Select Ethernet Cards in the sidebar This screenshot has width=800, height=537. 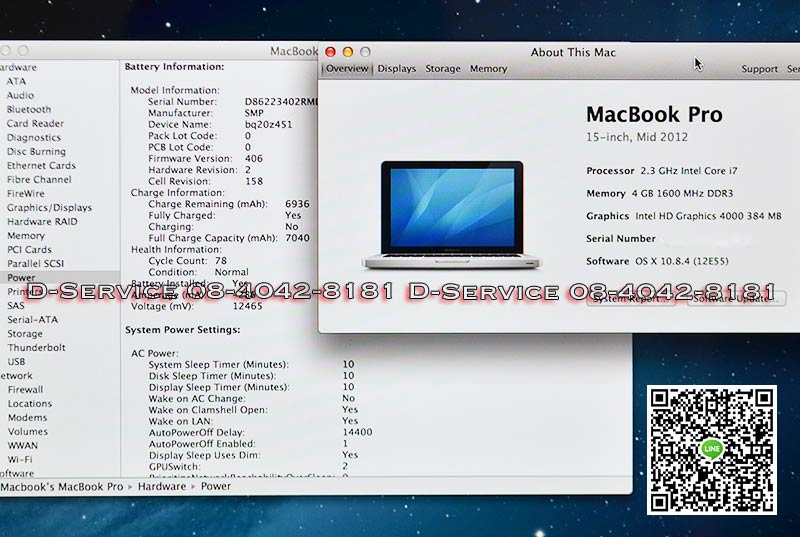pyautogui.click(x=41, y=165)
